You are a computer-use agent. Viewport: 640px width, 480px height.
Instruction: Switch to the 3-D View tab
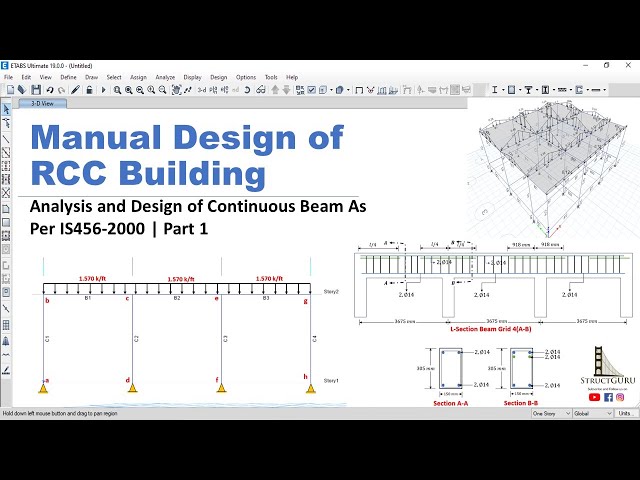coord(42,104)
